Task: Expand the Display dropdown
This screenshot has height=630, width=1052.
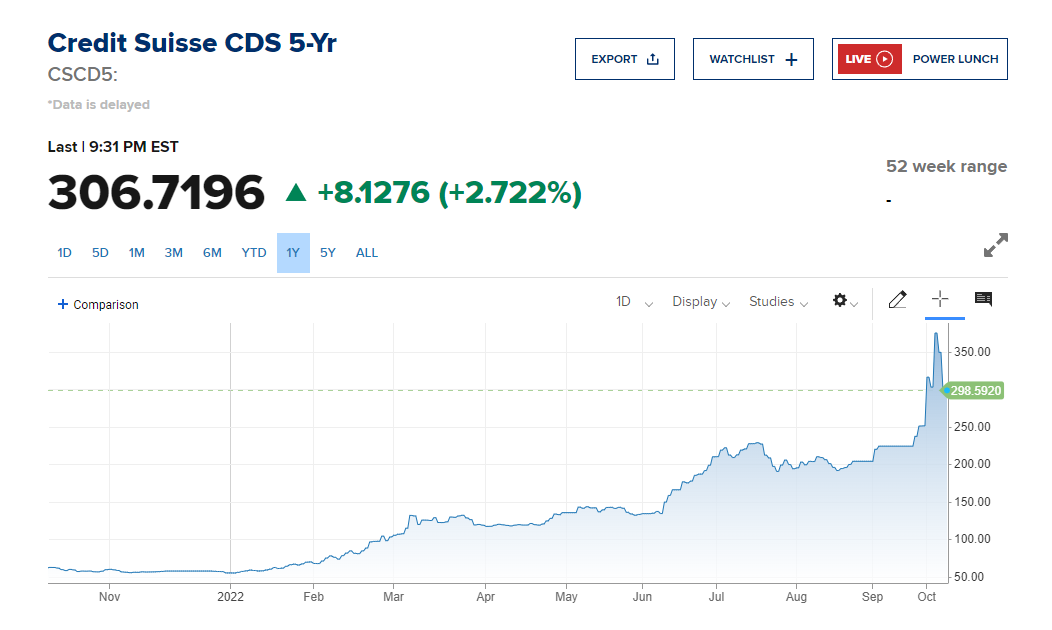Action: tap(700, 302)
